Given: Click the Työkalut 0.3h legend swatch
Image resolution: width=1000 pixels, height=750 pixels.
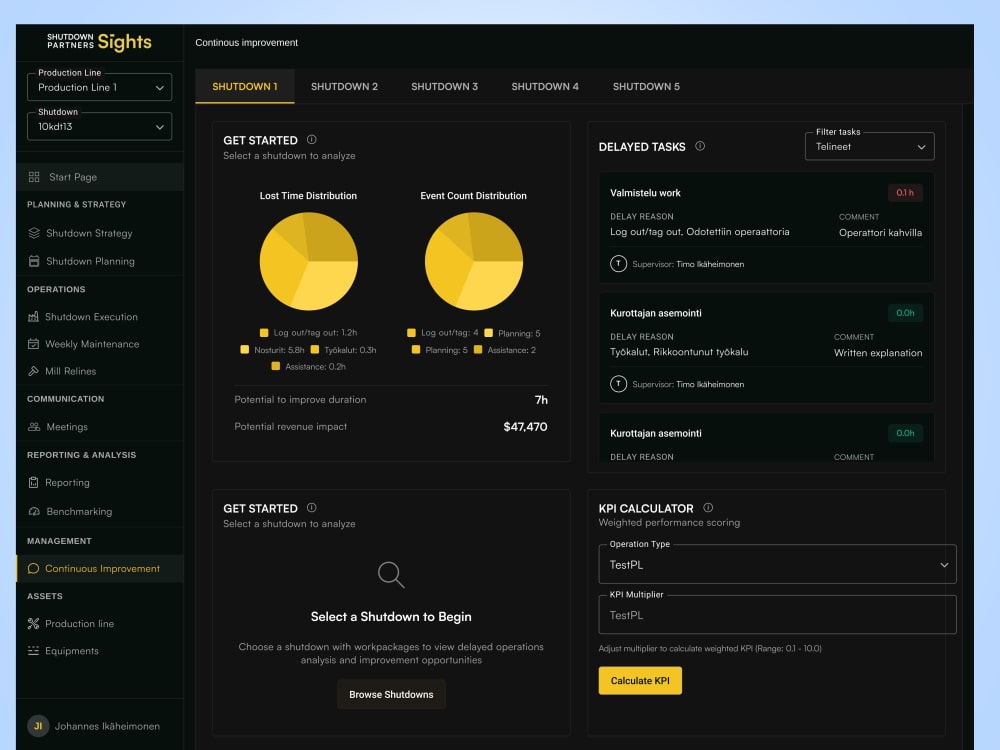Looking at the screenshot, I should (314, 349).
